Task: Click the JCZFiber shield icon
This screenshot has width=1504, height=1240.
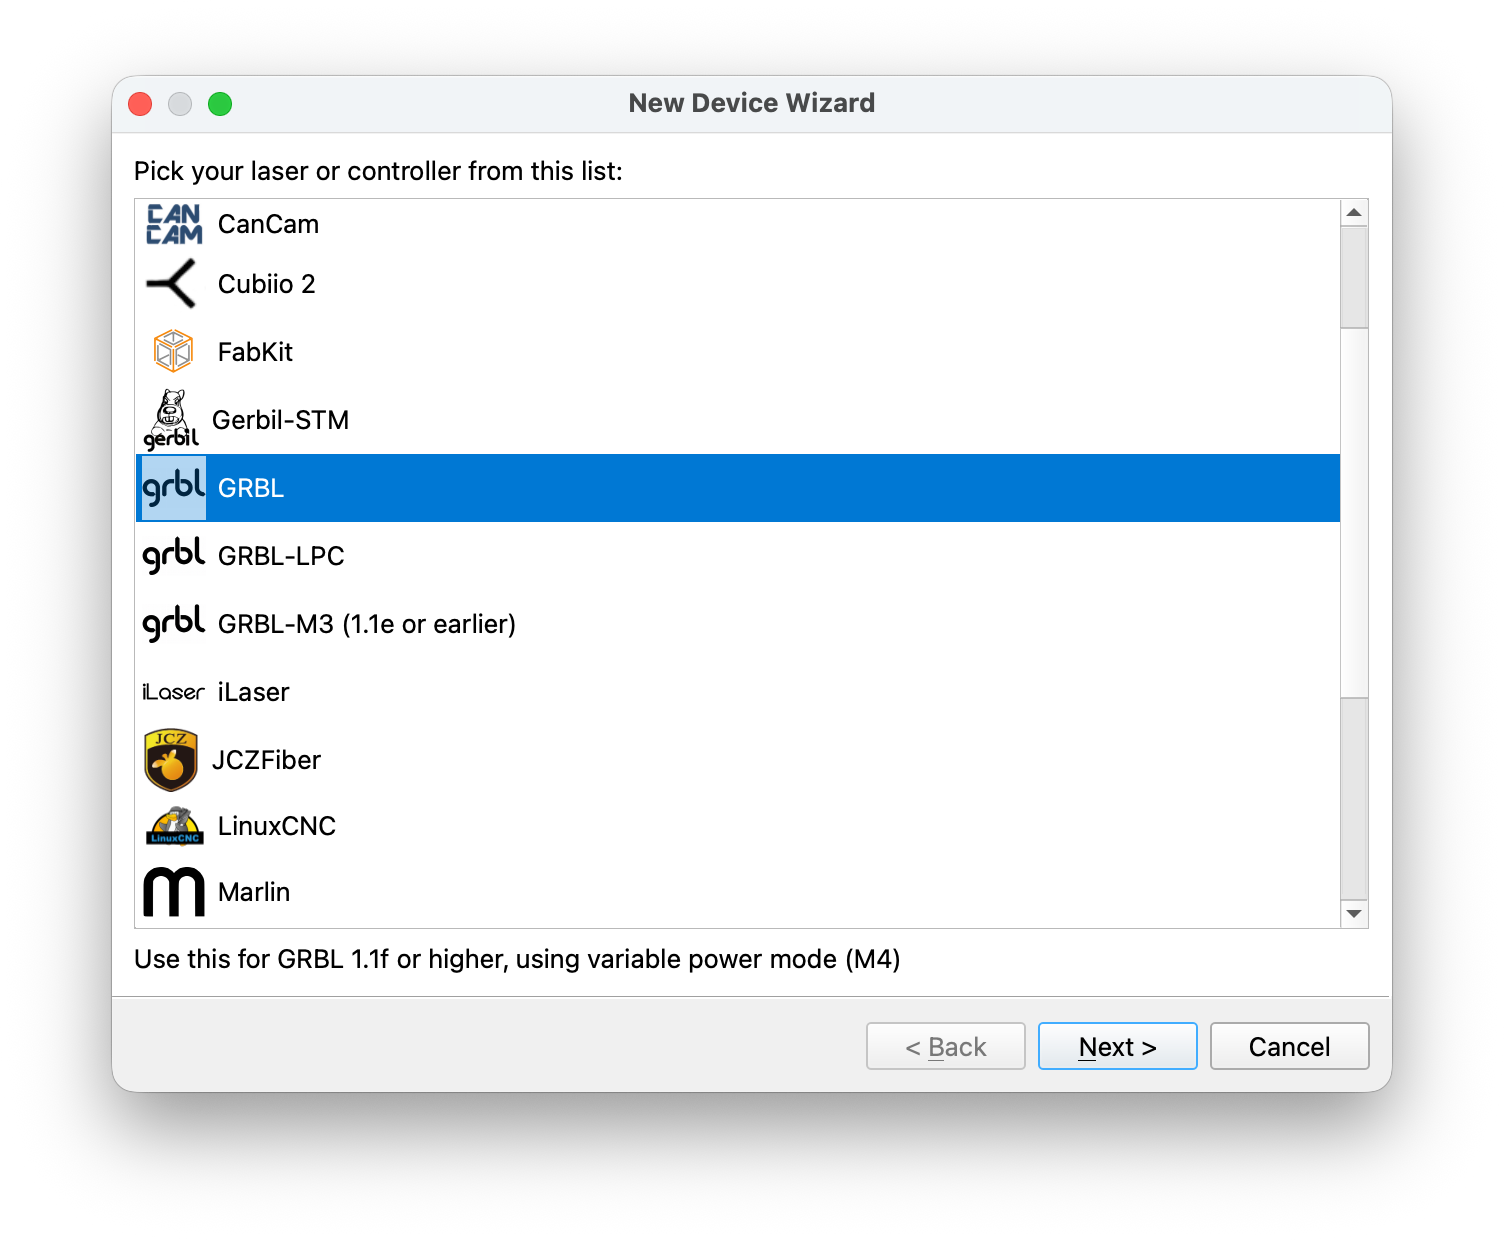Action: (x=171, y=760)
